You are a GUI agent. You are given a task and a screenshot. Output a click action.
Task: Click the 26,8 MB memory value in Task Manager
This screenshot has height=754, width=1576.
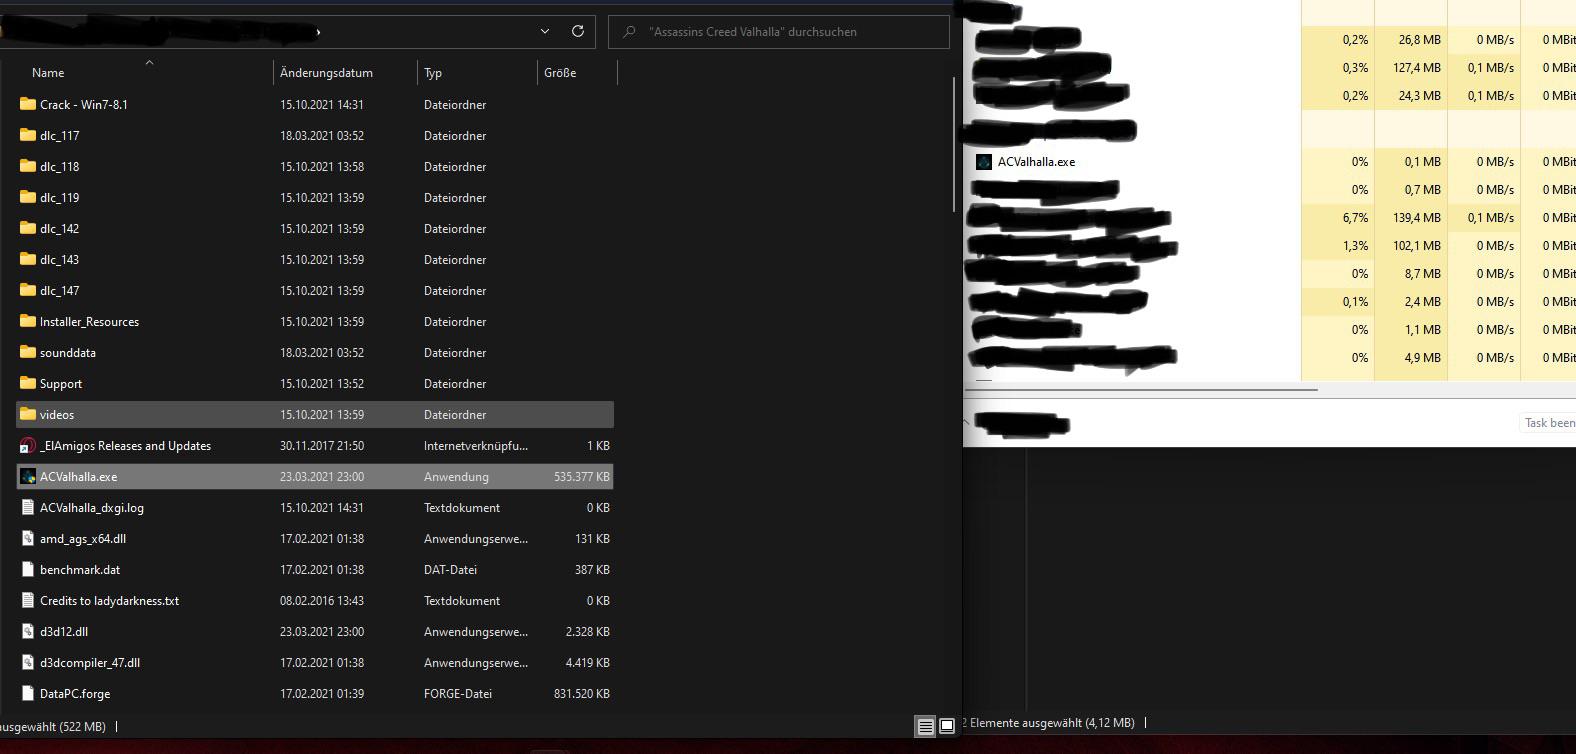(1419, 40)
